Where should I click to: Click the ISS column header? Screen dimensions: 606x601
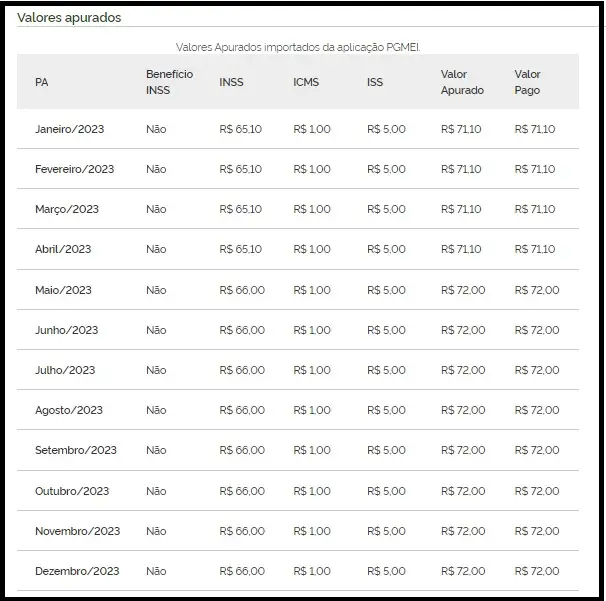(x=375, y=82)
